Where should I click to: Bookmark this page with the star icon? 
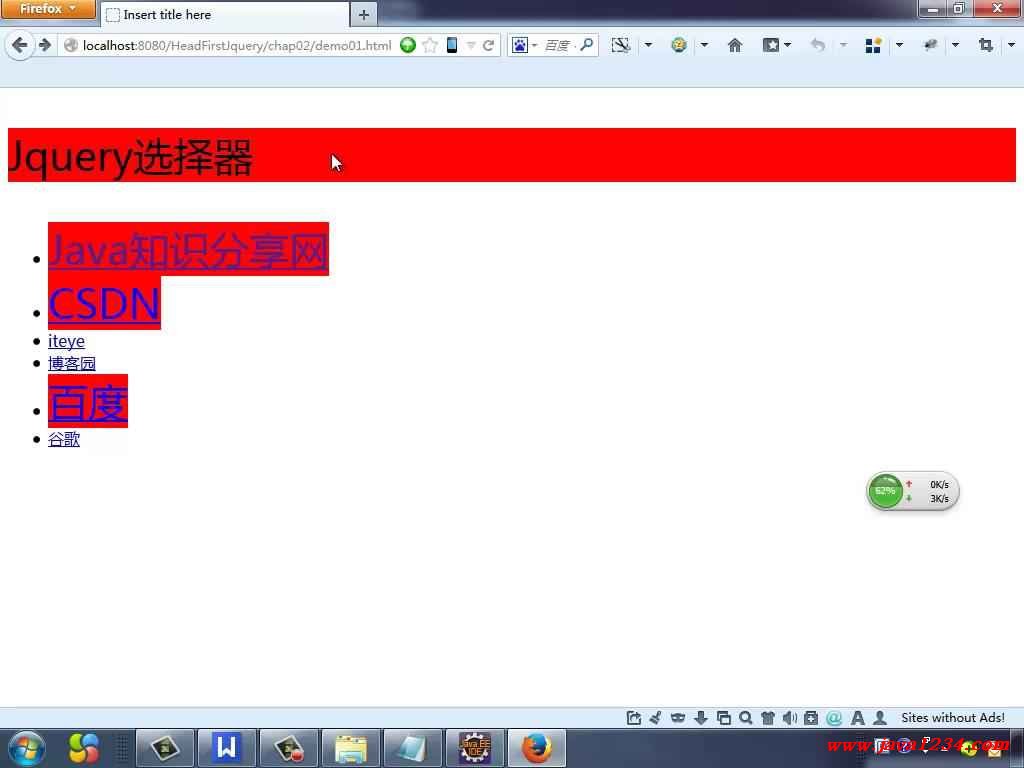(430, 45)
